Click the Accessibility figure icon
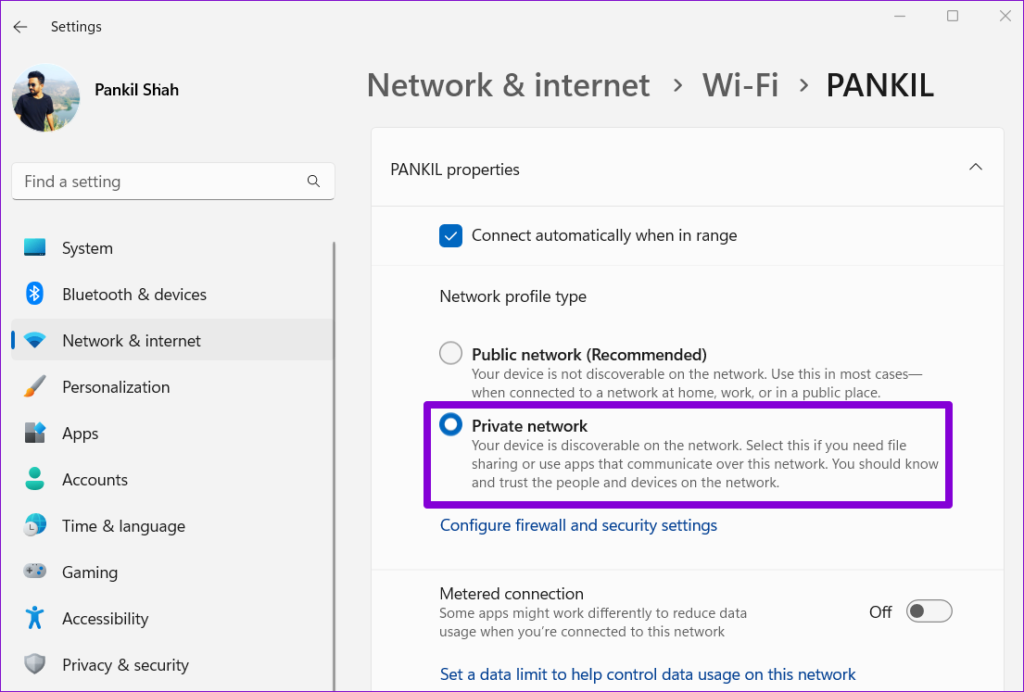1024x692 pixels. [x=35, y=618]
